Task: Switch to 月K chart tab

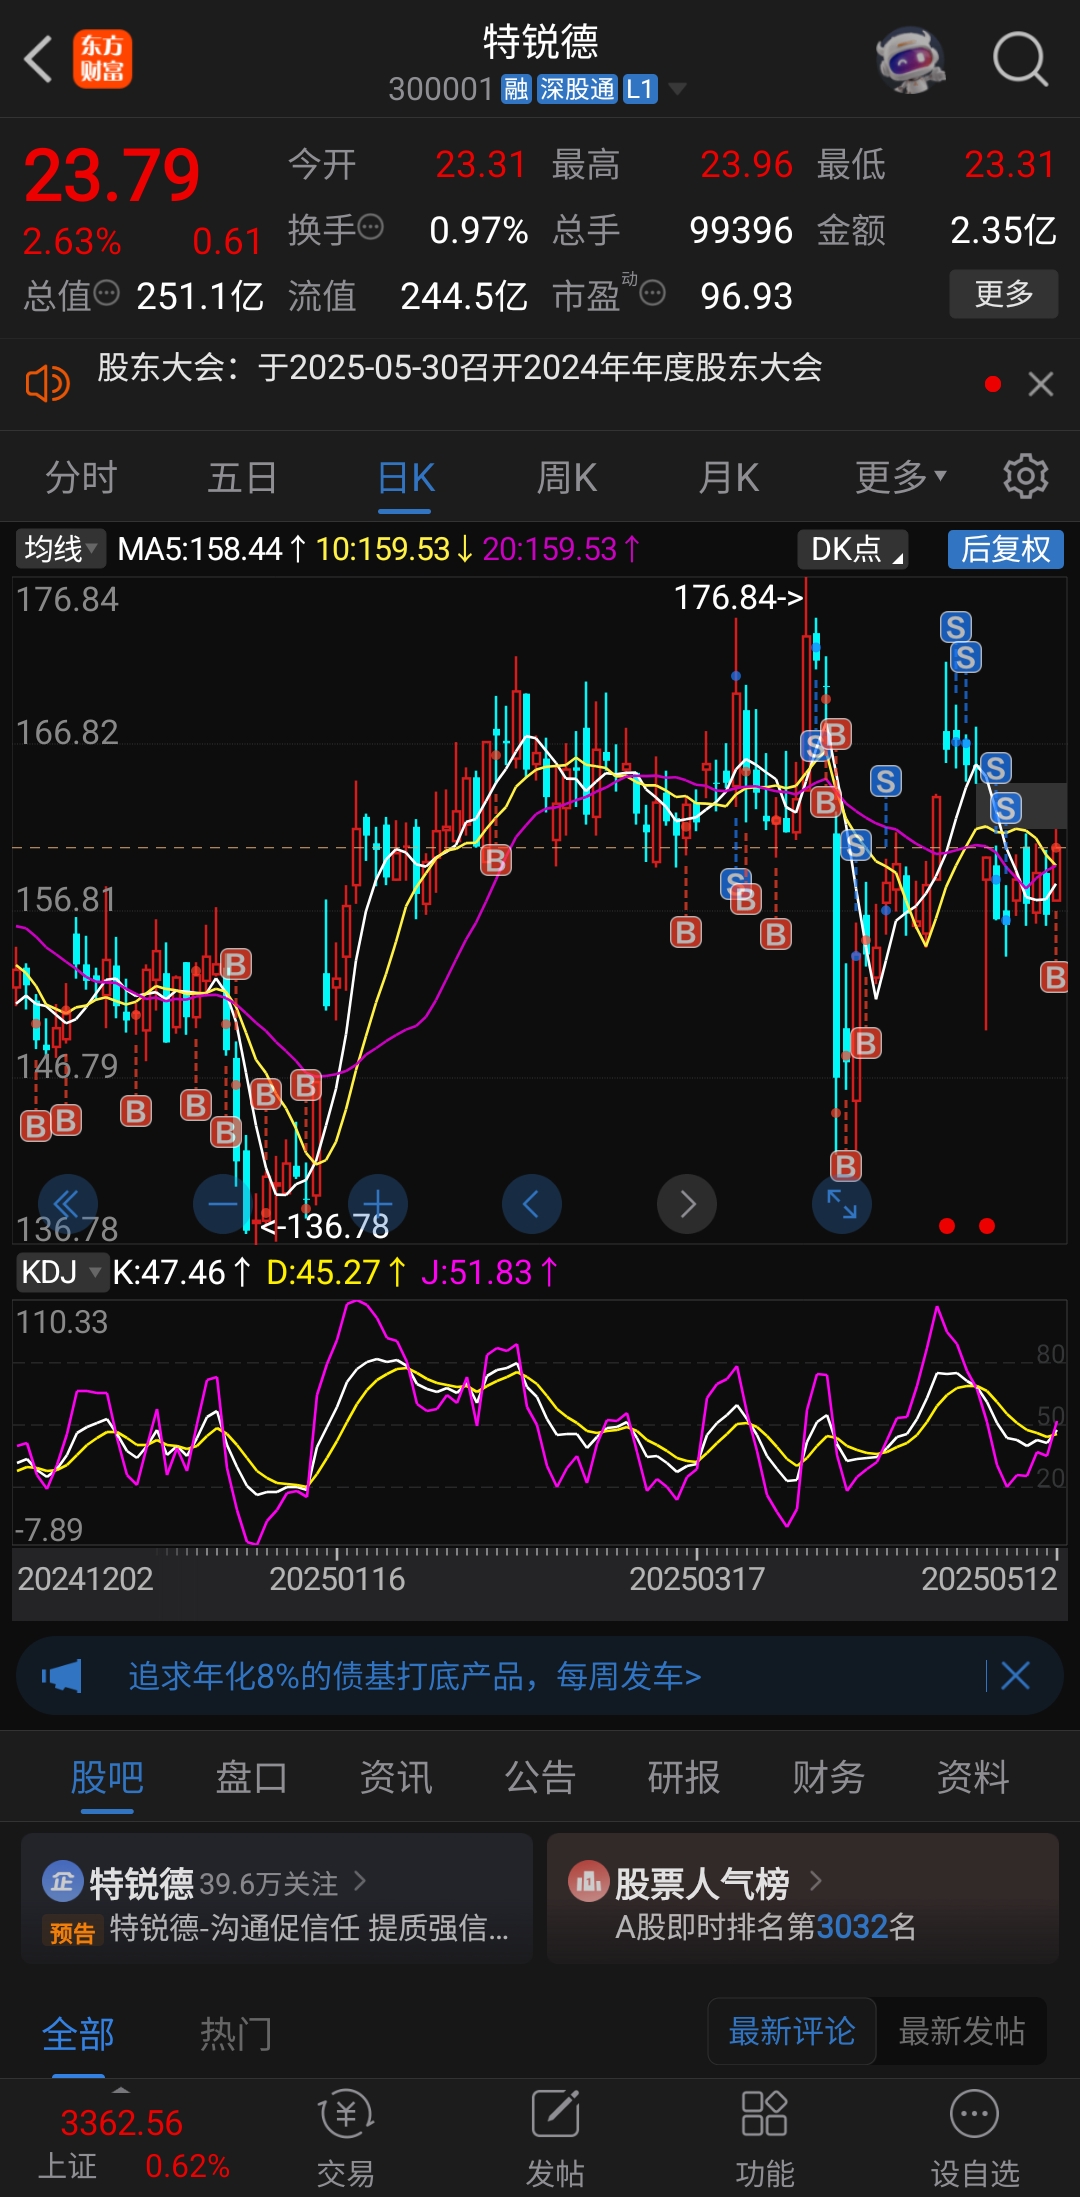Action: (x=729, y=477)
